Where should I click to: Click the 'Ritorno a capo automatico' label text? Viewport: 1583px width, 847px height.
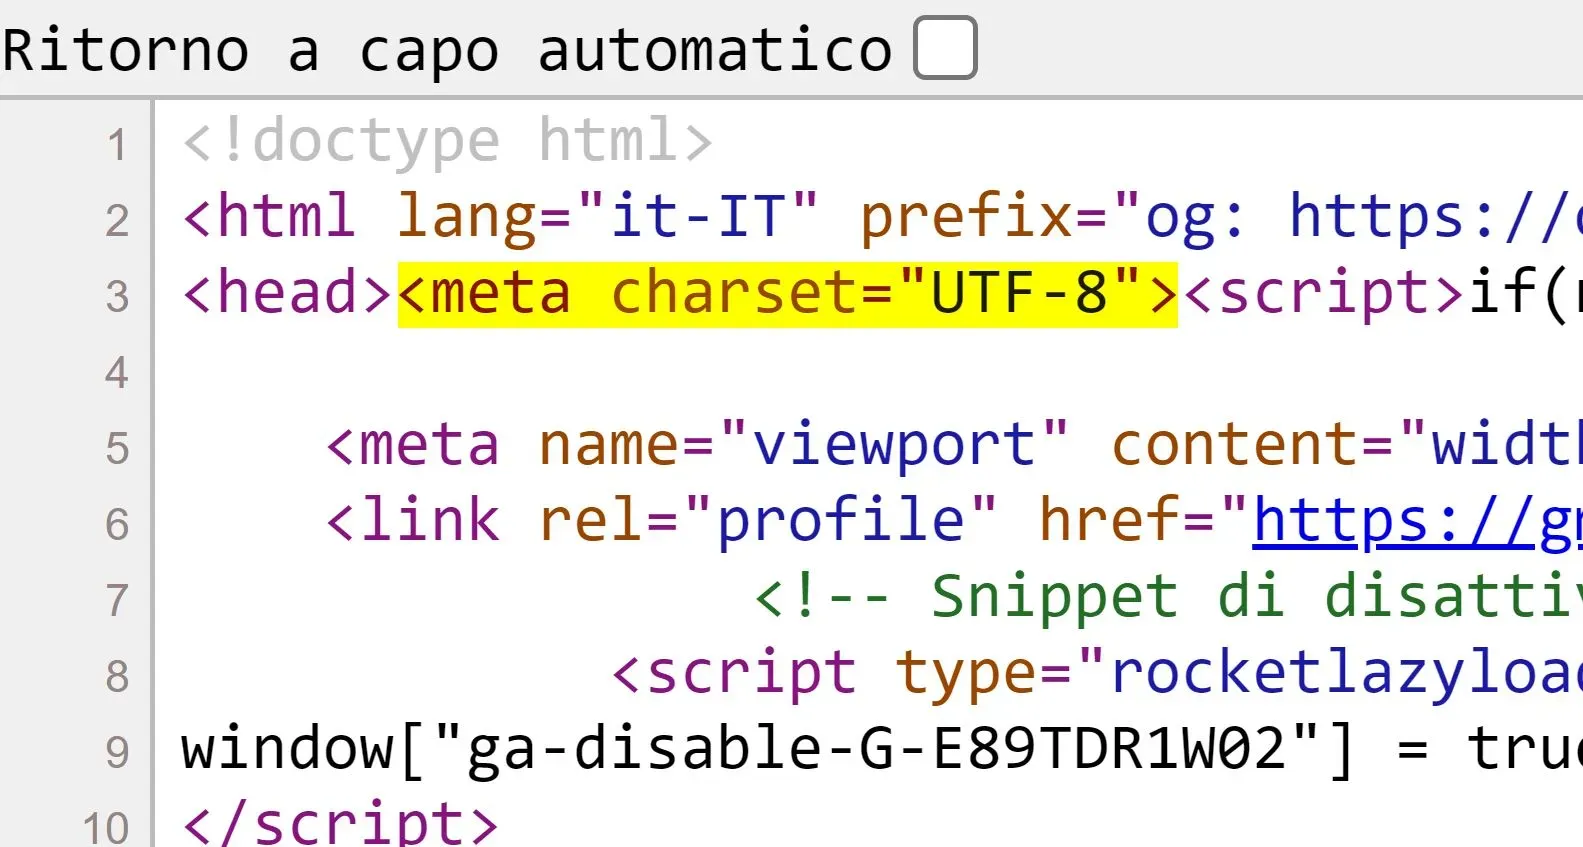coord(446,50)
